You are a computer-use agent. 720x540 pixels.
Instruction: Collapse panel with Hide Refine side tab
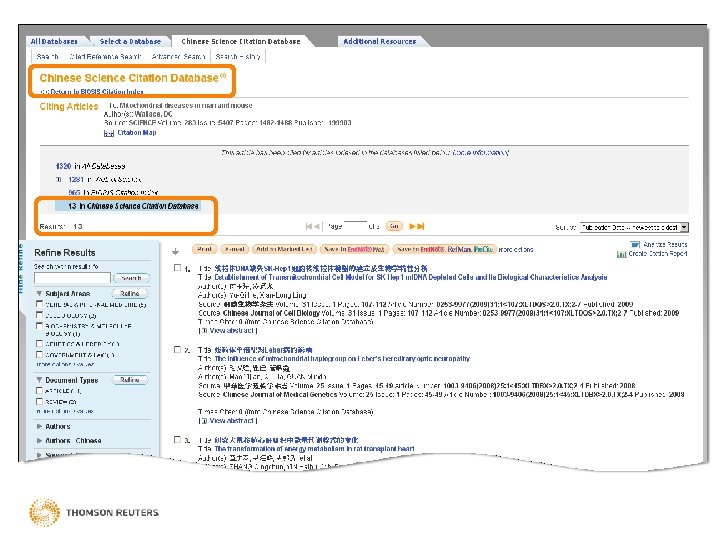pyautogui.click(x=21, y=269)
